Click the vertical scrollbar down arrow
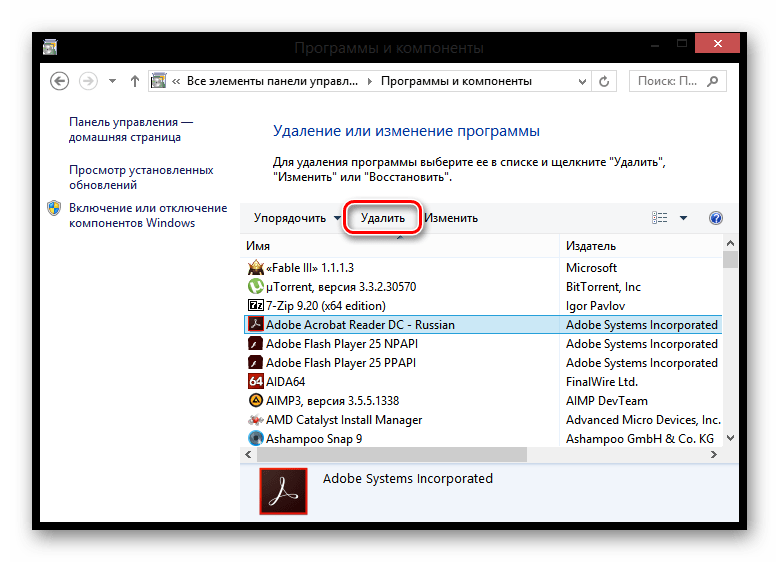 [730, 438]
